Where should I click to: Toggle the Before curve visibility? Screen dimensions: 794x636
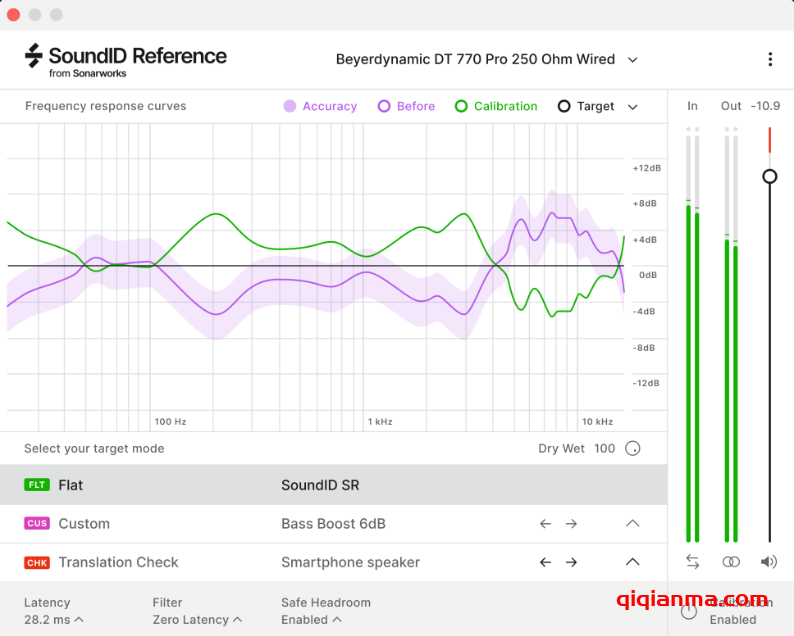406,106
